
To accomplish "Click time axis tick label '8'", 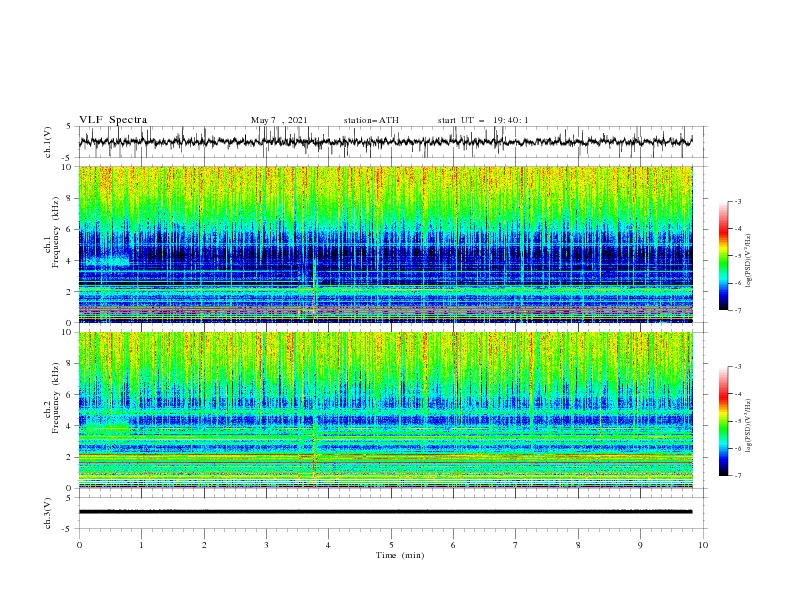I will [x=578, y=545].
